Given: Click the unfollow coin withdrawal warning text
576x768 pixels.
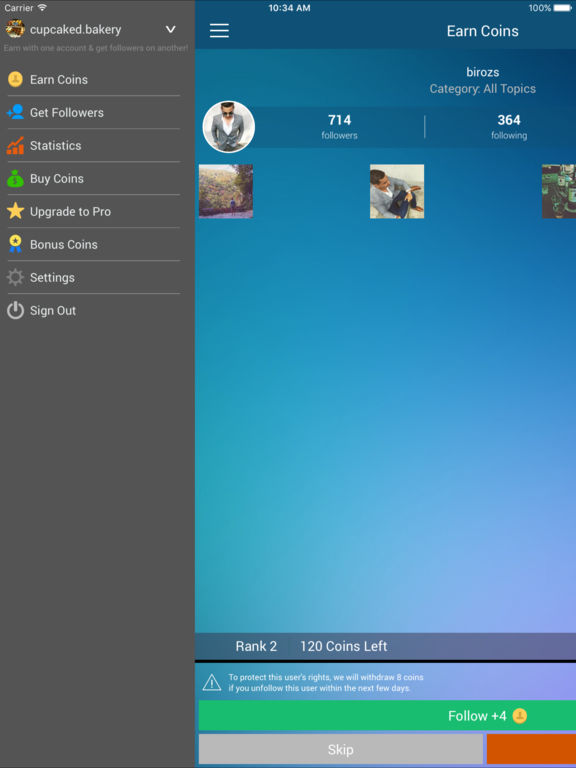Looking at the screenshot, I should coord(326,683).
